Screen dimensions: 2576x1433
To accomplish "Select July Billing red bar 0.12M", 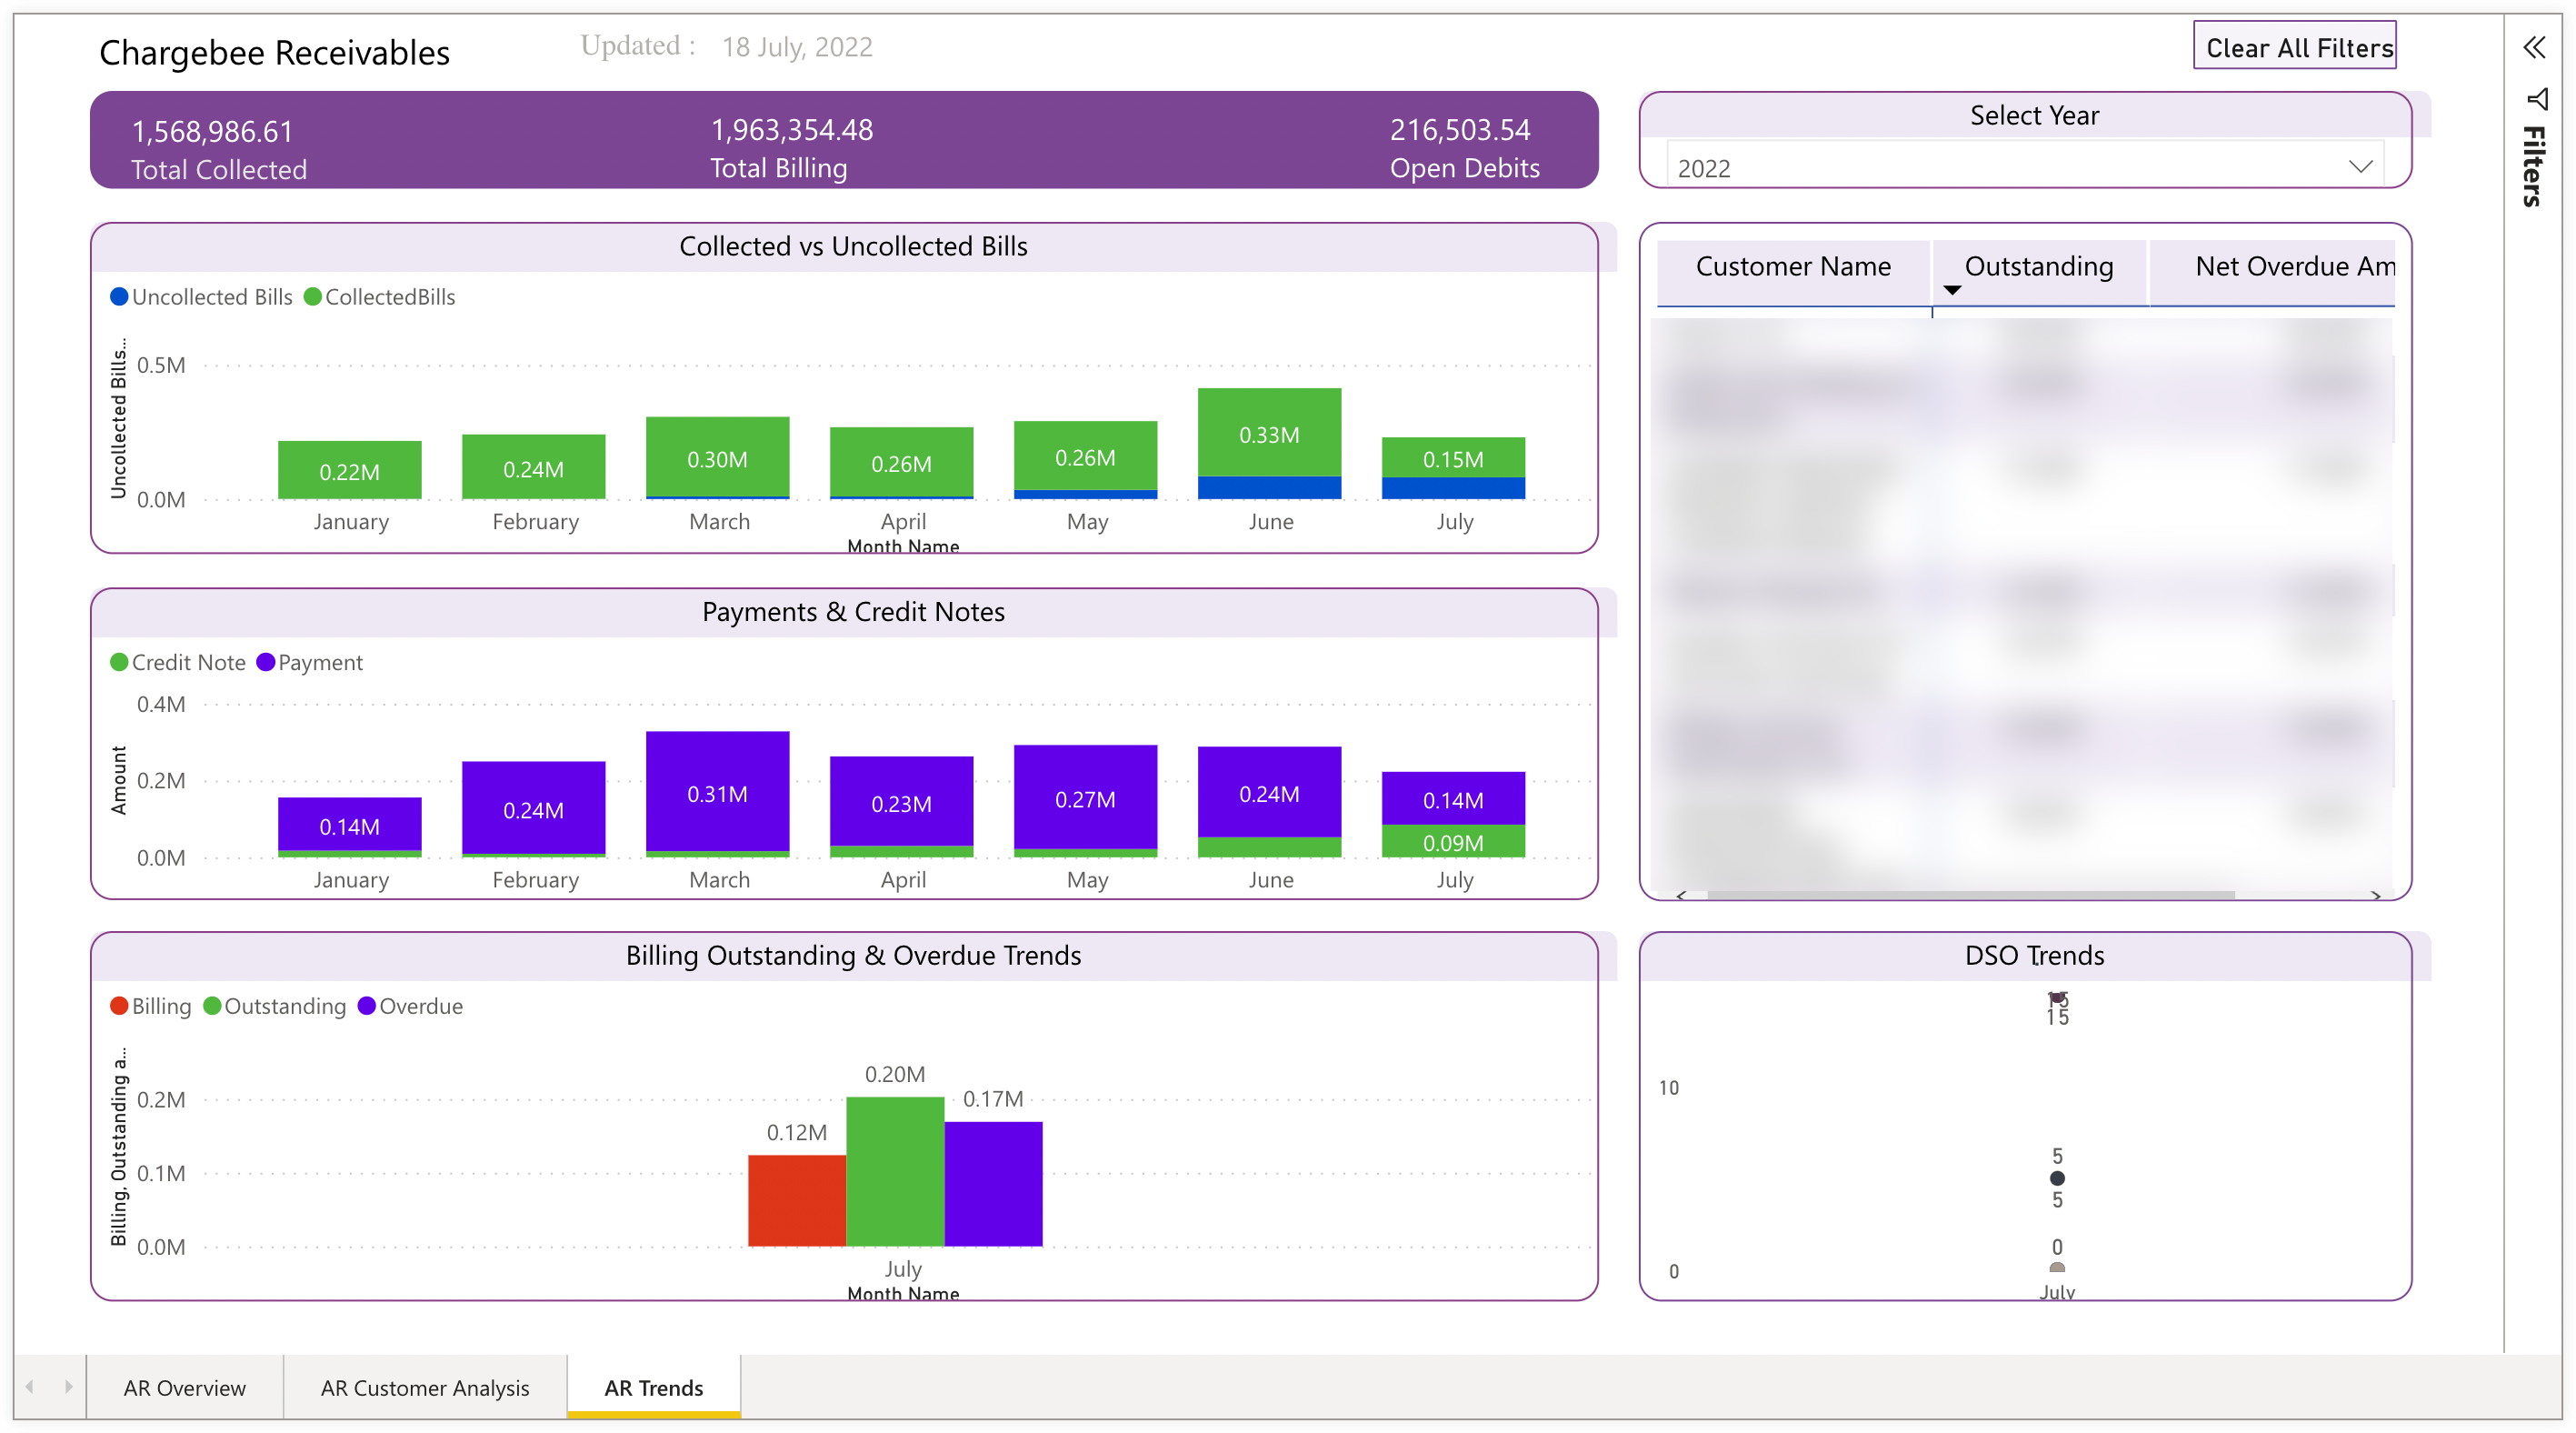I will pos(797,1201).
